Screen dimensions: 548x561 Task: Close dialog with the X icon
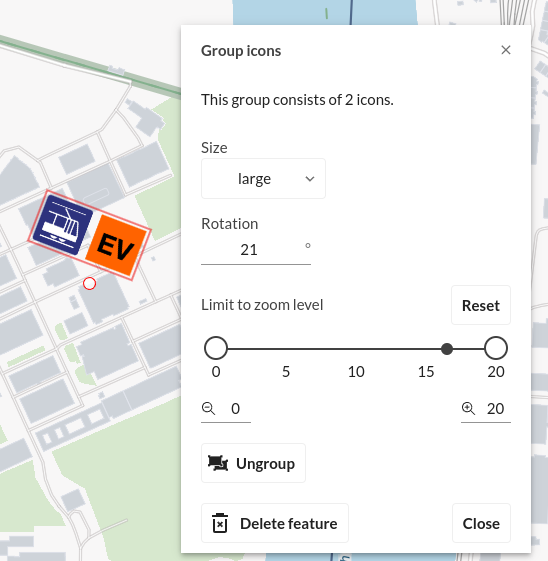(x=506, y=50)
